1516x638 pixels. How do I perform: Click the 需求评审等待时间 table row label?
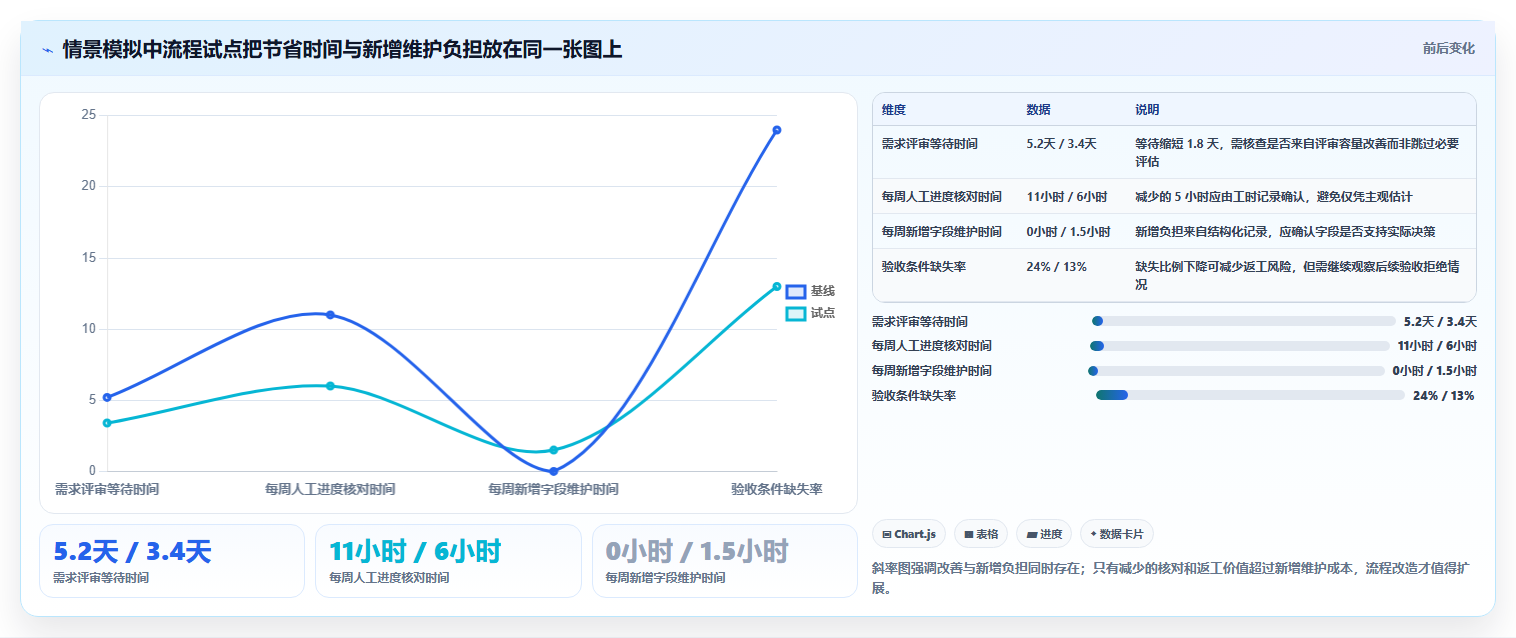(929, 144)
